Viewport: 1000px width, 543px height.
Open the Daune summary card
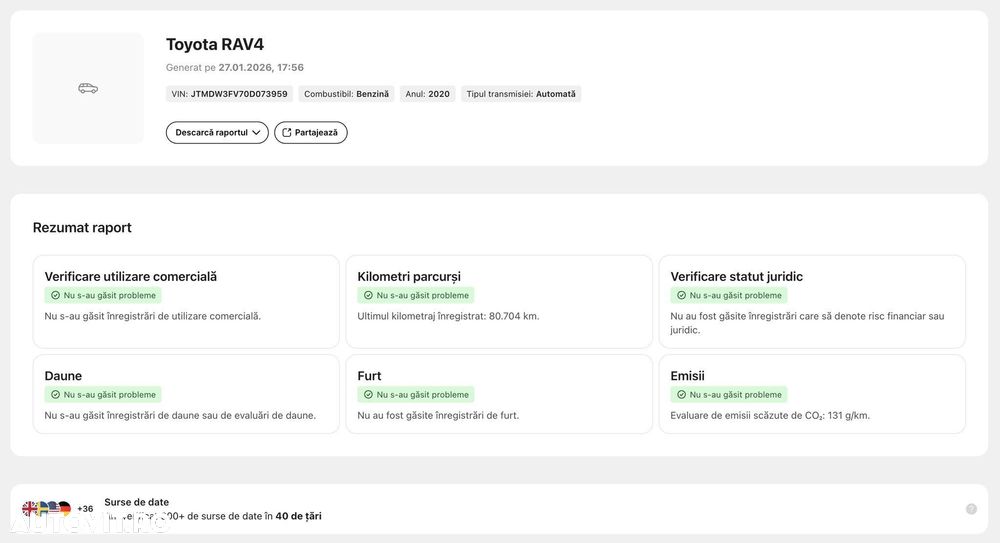(186, 394)
